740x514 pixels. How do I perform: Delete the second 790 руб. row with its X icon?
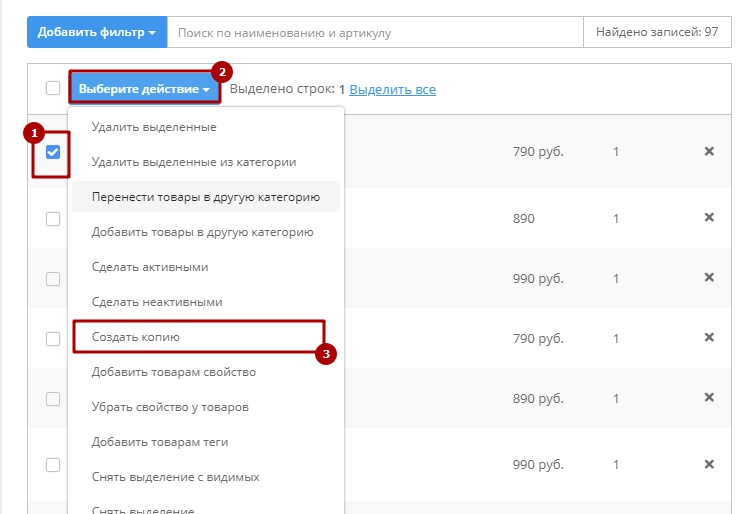point(709,337)
